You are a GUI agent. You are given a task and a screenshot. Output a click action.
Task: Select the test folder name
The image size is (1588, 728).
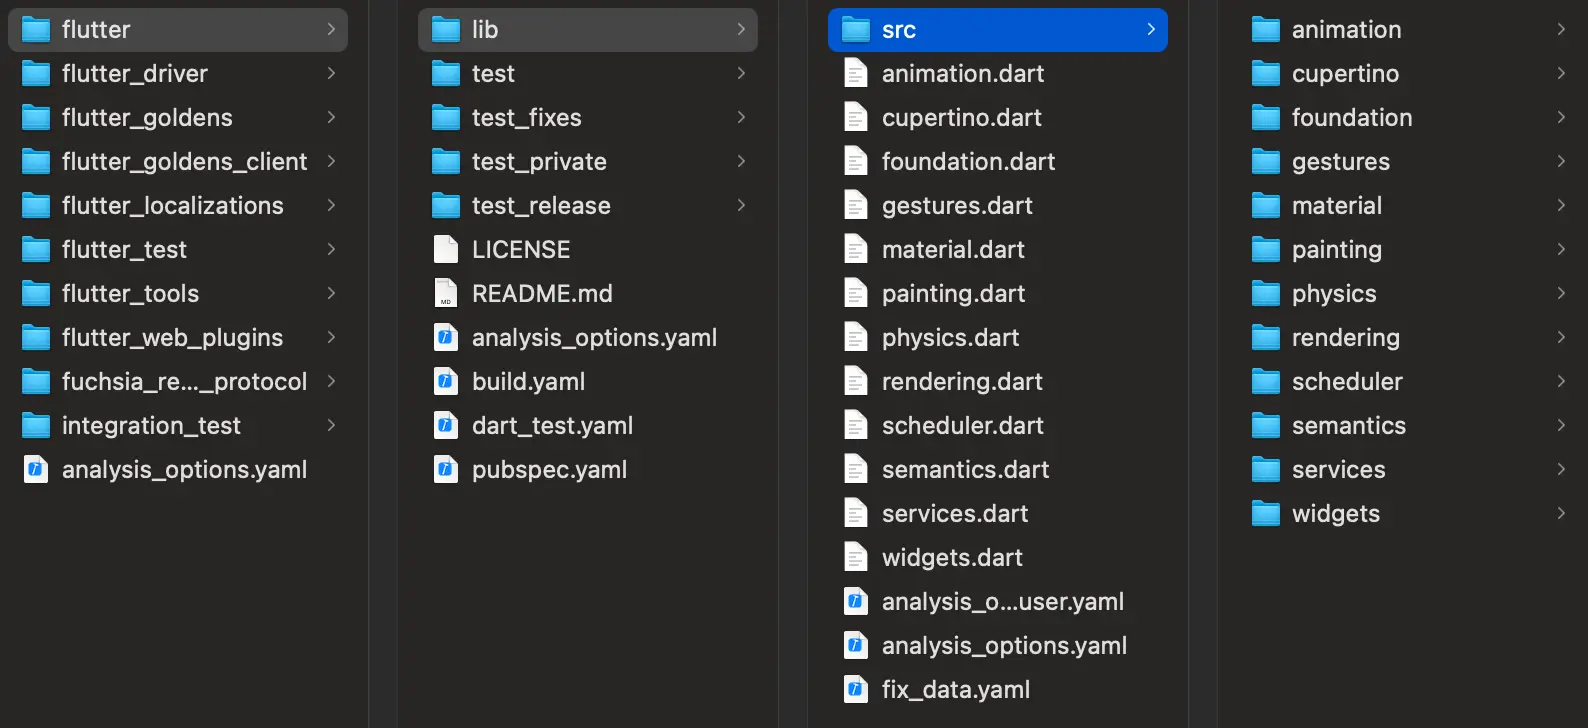[x=493, y=74]
